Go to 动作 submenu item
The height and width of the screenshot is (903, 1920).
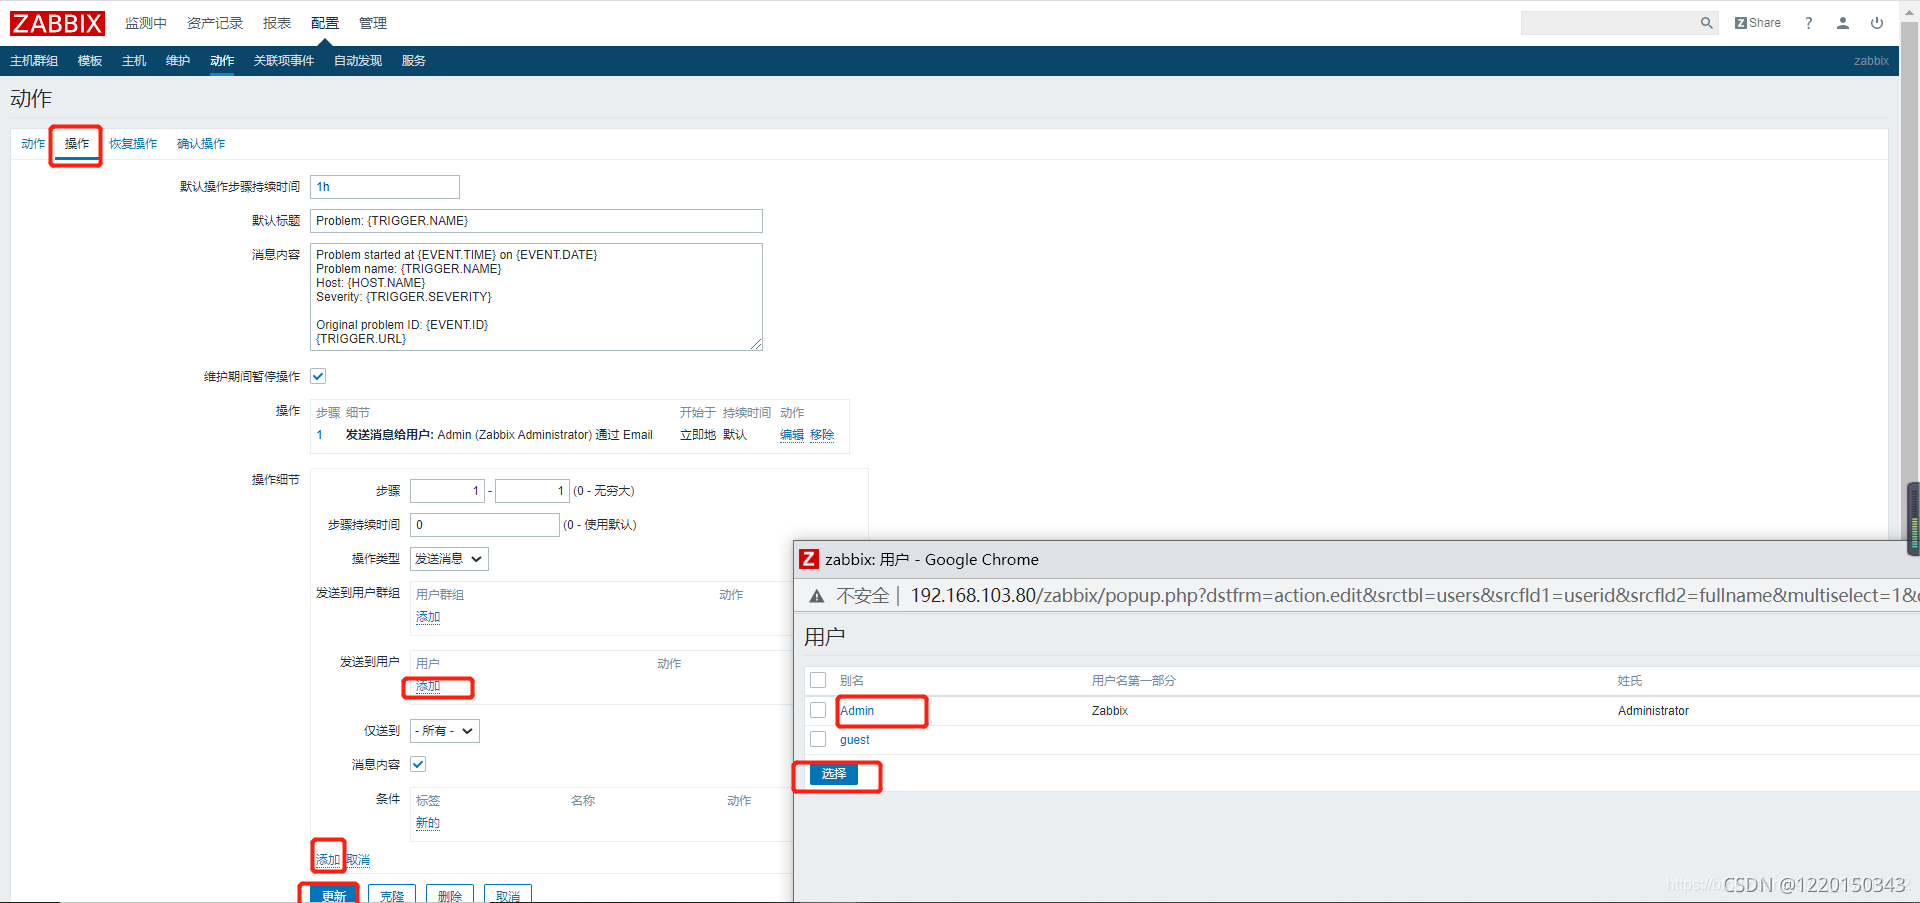222,61
